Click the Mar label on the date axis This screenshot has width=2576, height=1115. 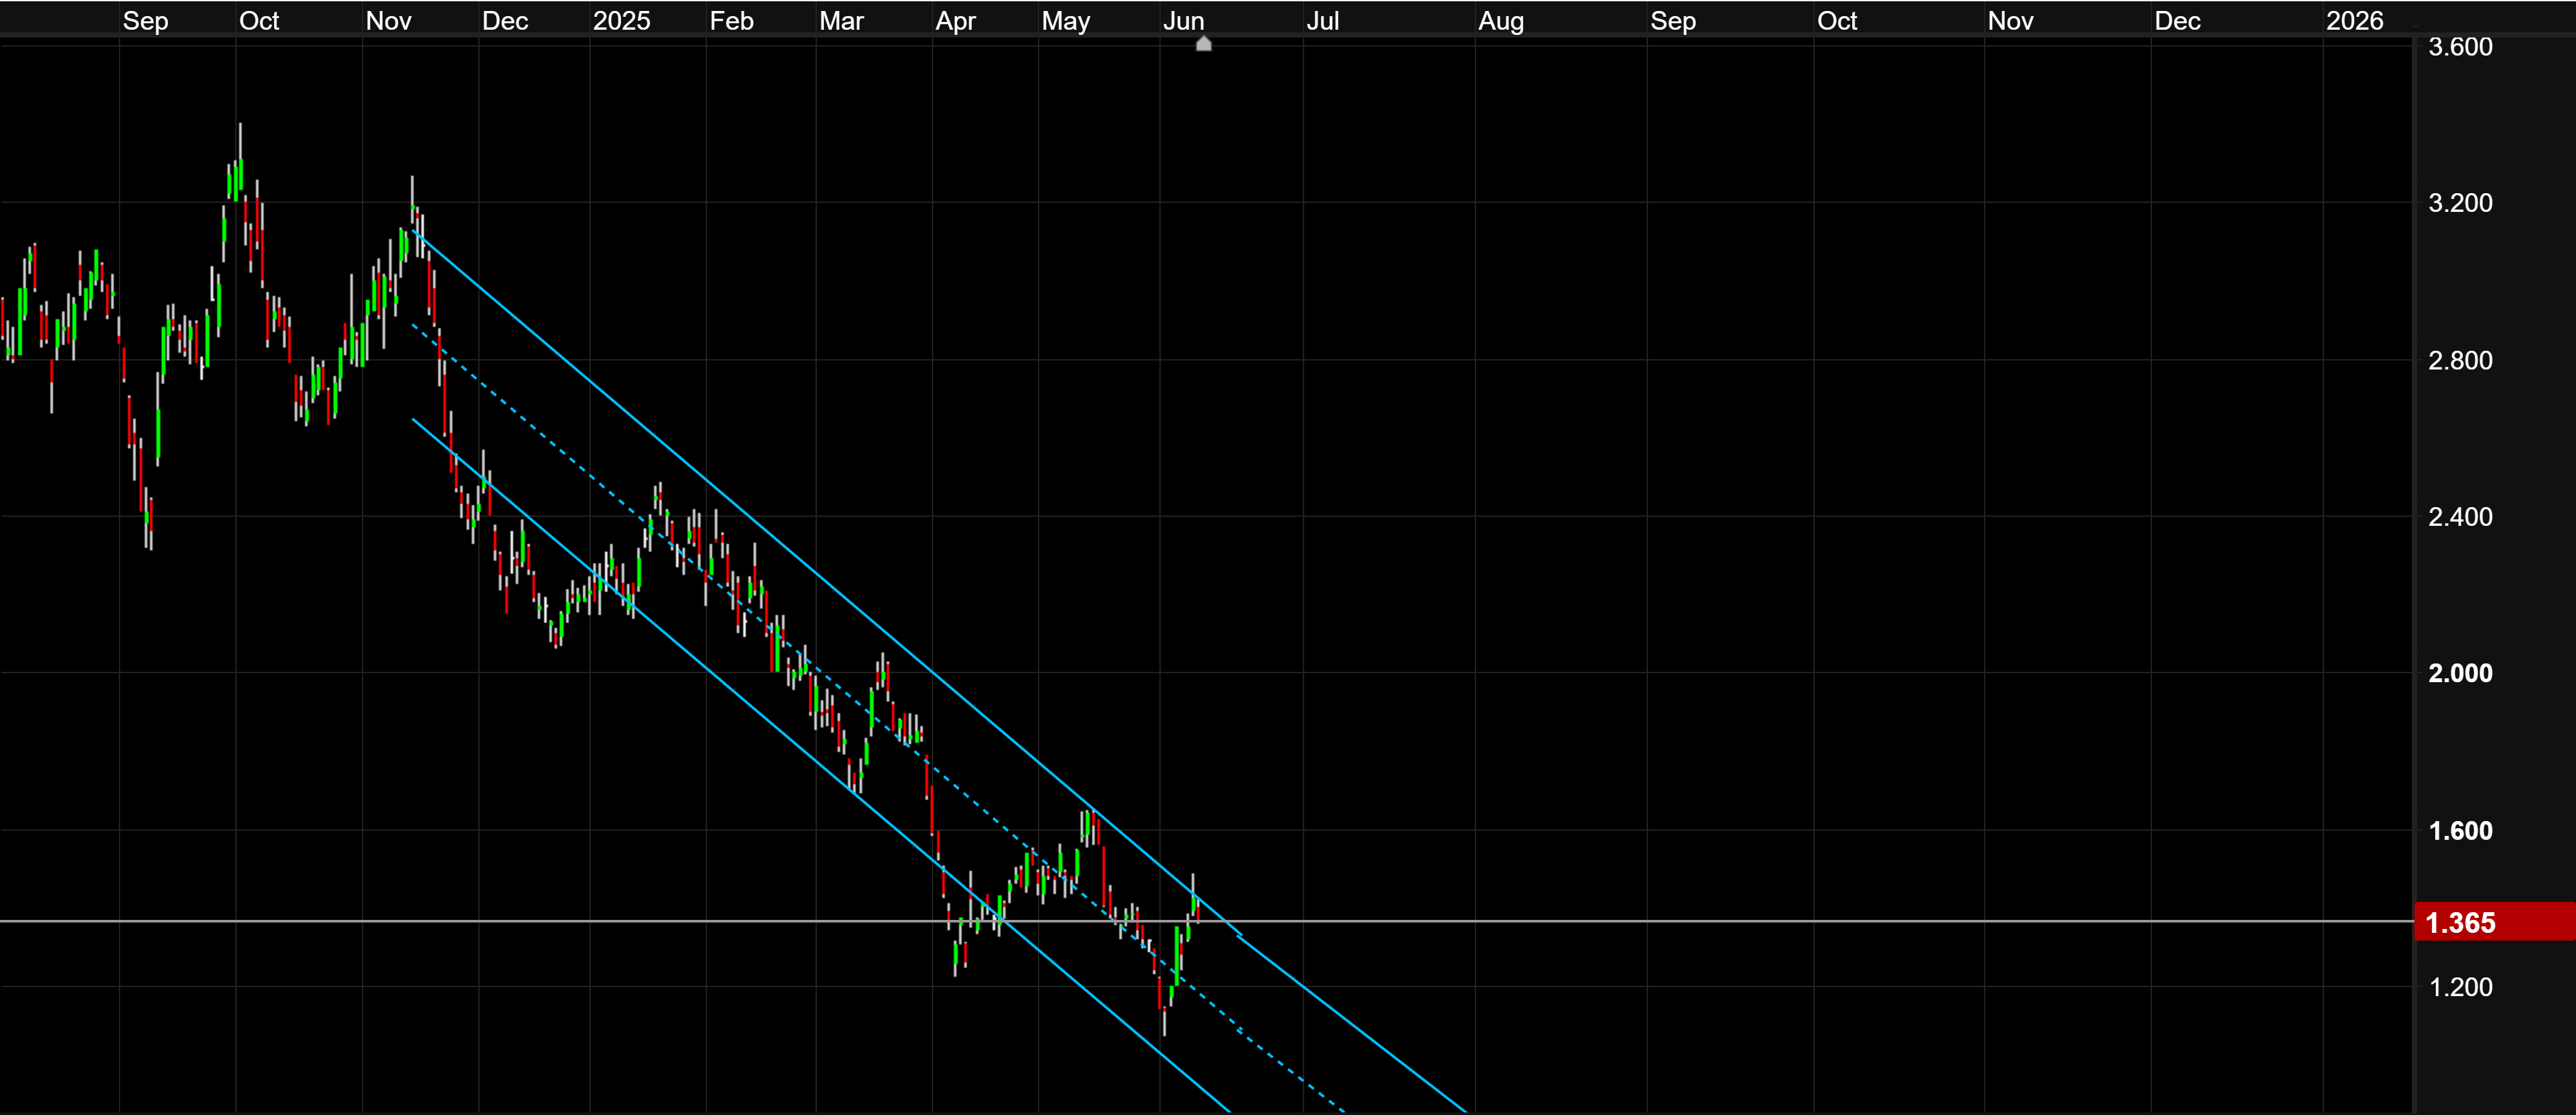[x=841, y=21]
